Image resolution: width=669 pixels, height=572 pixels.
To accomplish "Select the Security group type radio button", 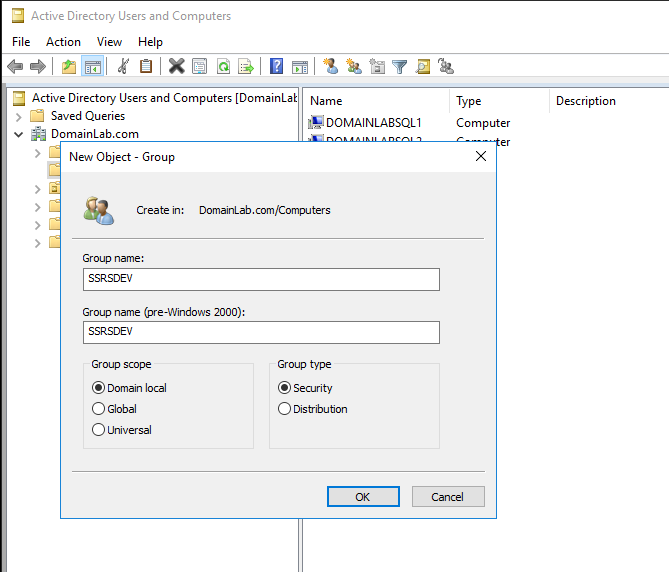I will click(x=284, y=387).
